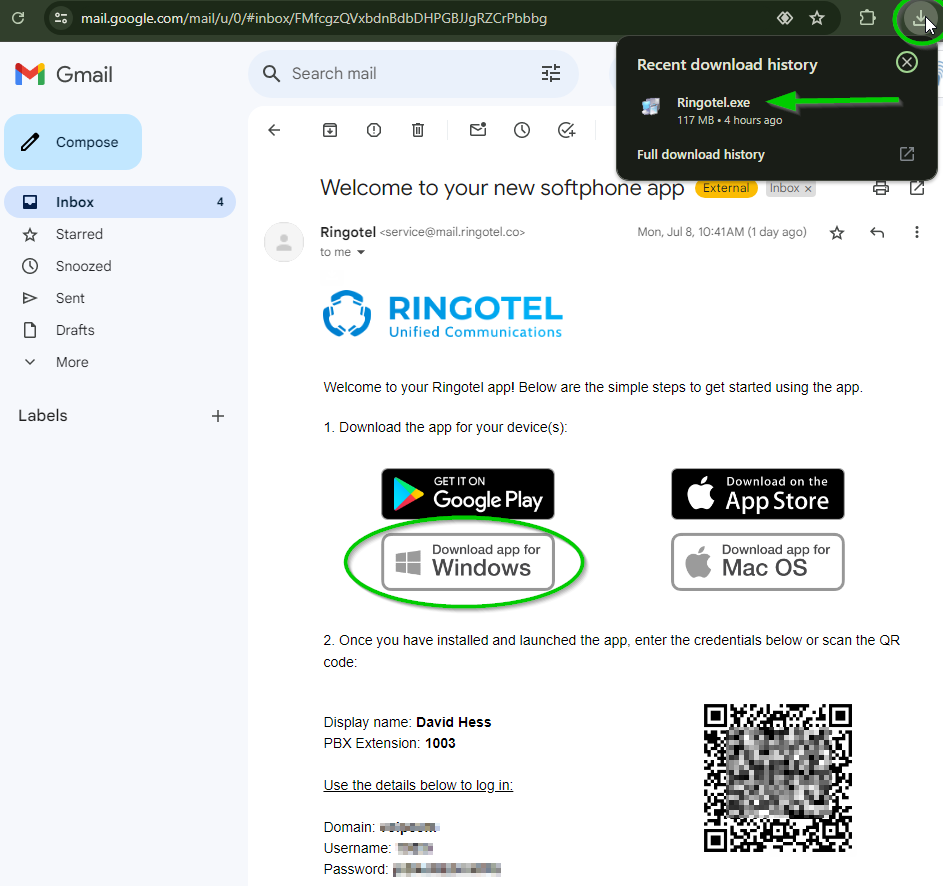Download the app for Windows
The height and width of the screenshot is (886, 943).
click(x=468, y=562)
